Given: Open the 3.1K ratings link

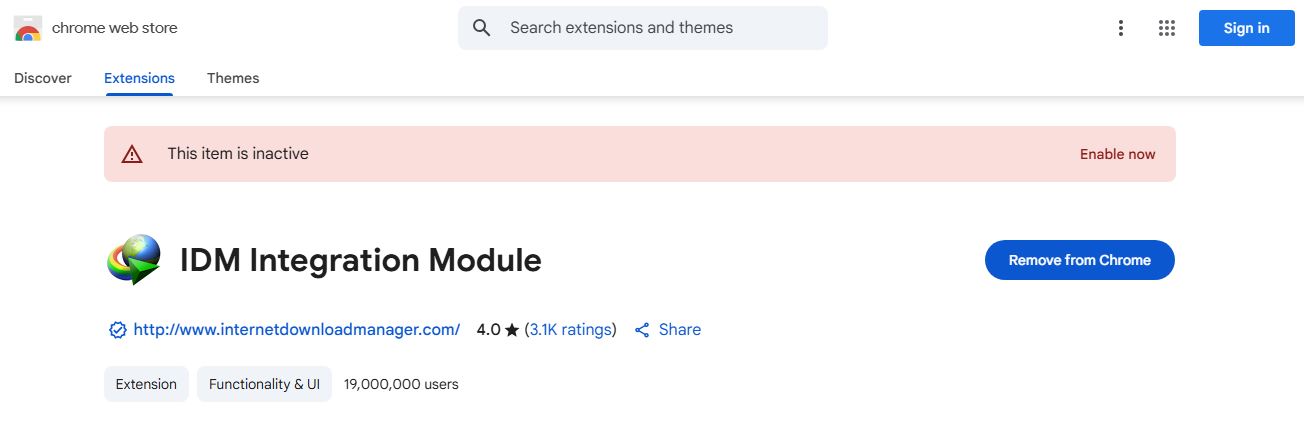Looking at the screenshot, I should point(571,329).
